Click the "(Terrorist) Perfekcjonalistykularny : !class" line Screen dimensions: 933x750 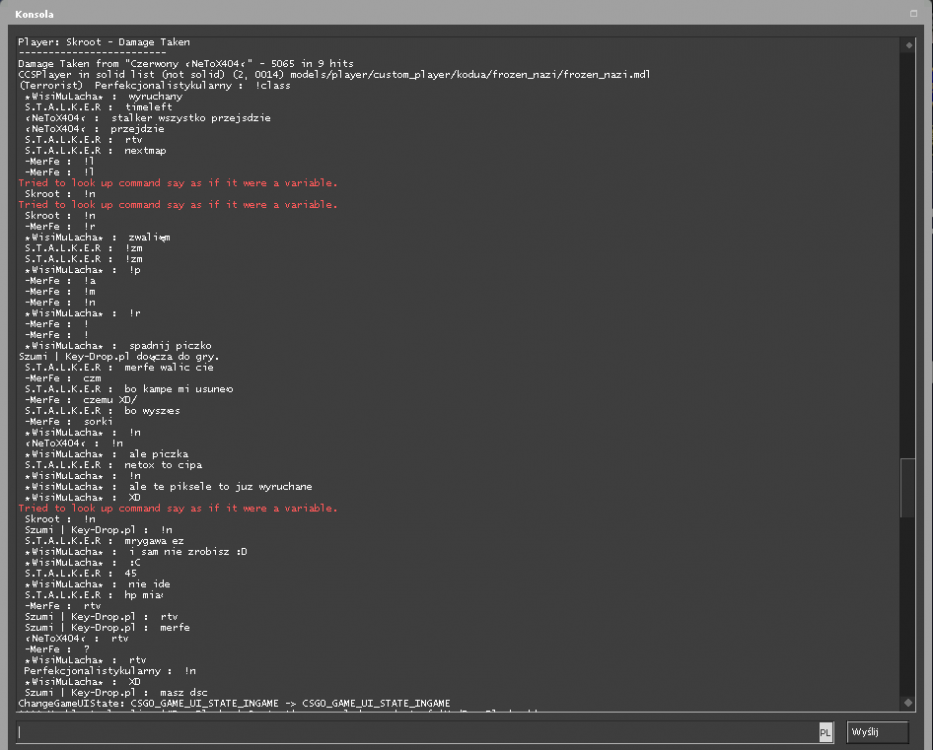155,85
